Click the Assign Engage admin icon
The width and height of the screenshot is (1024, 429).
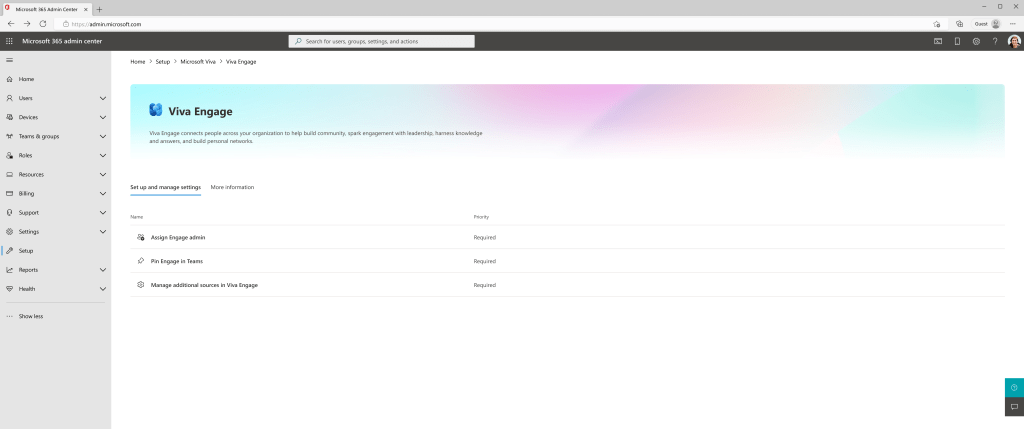(141, 237)
